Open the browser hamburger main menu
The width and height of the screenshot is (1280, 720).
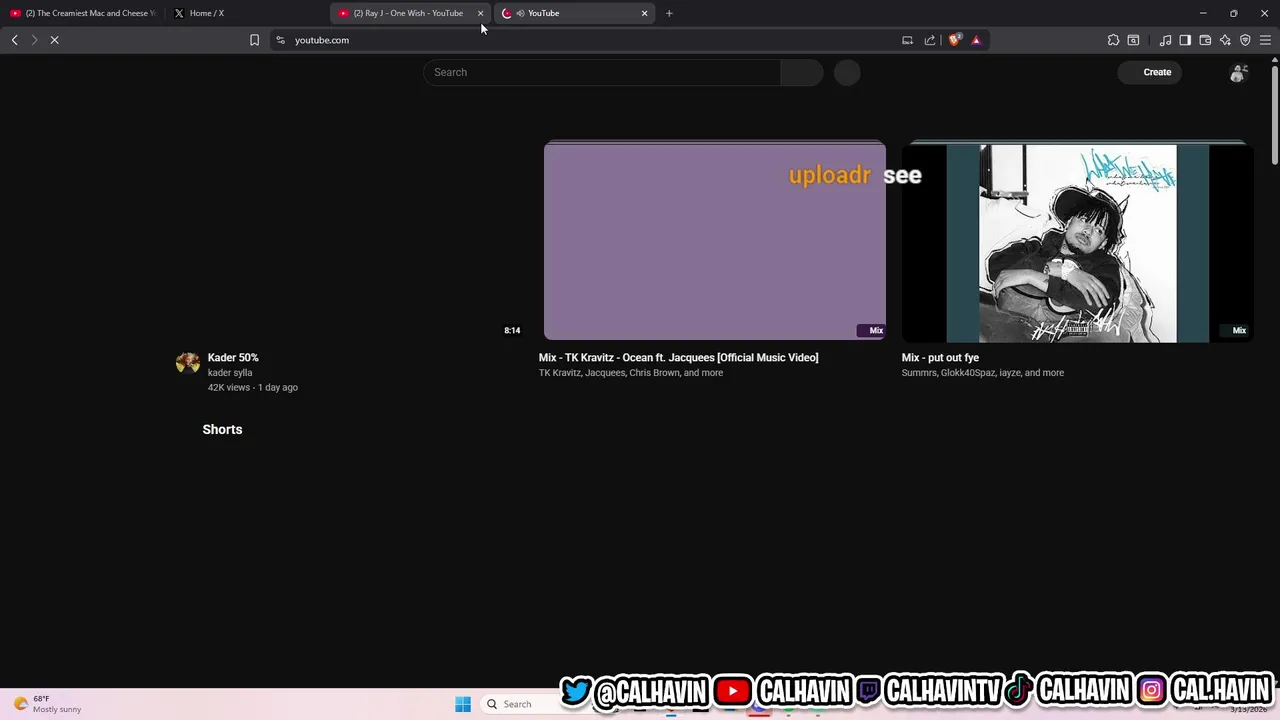(x=1265, y=40)
